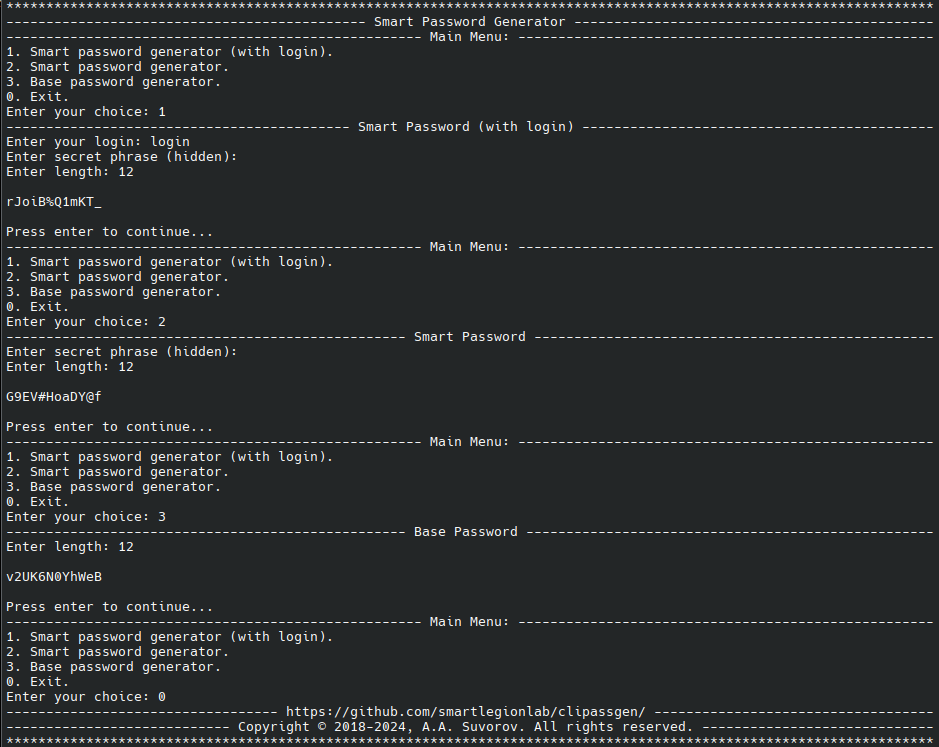Click the 'Smart Password (with login)' section header

[x=466, y=127]
